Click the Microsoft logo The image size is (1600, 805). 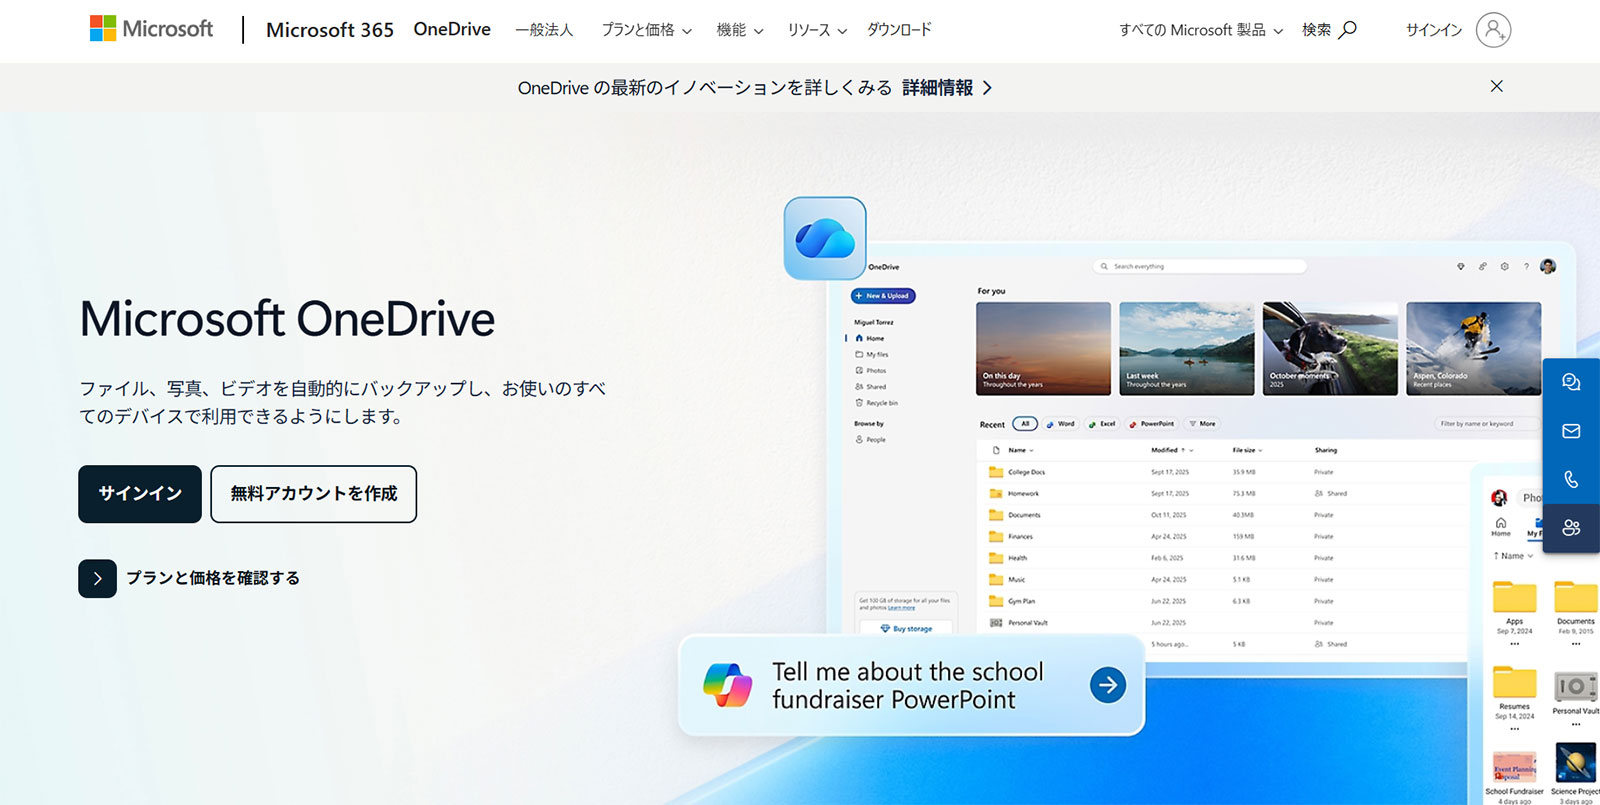151,29
